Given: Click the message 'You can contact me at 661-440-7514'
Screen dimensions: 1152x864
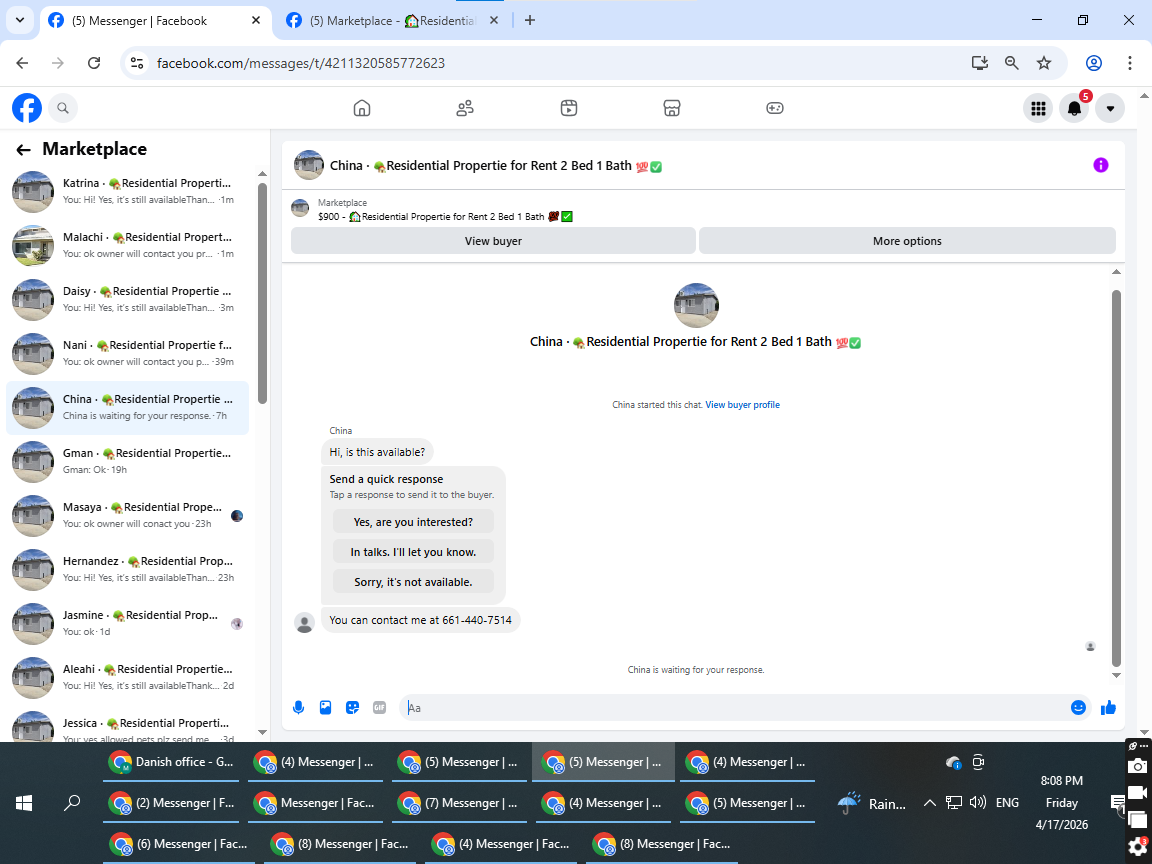Looking at the screenshot, I should pos(420,620).
